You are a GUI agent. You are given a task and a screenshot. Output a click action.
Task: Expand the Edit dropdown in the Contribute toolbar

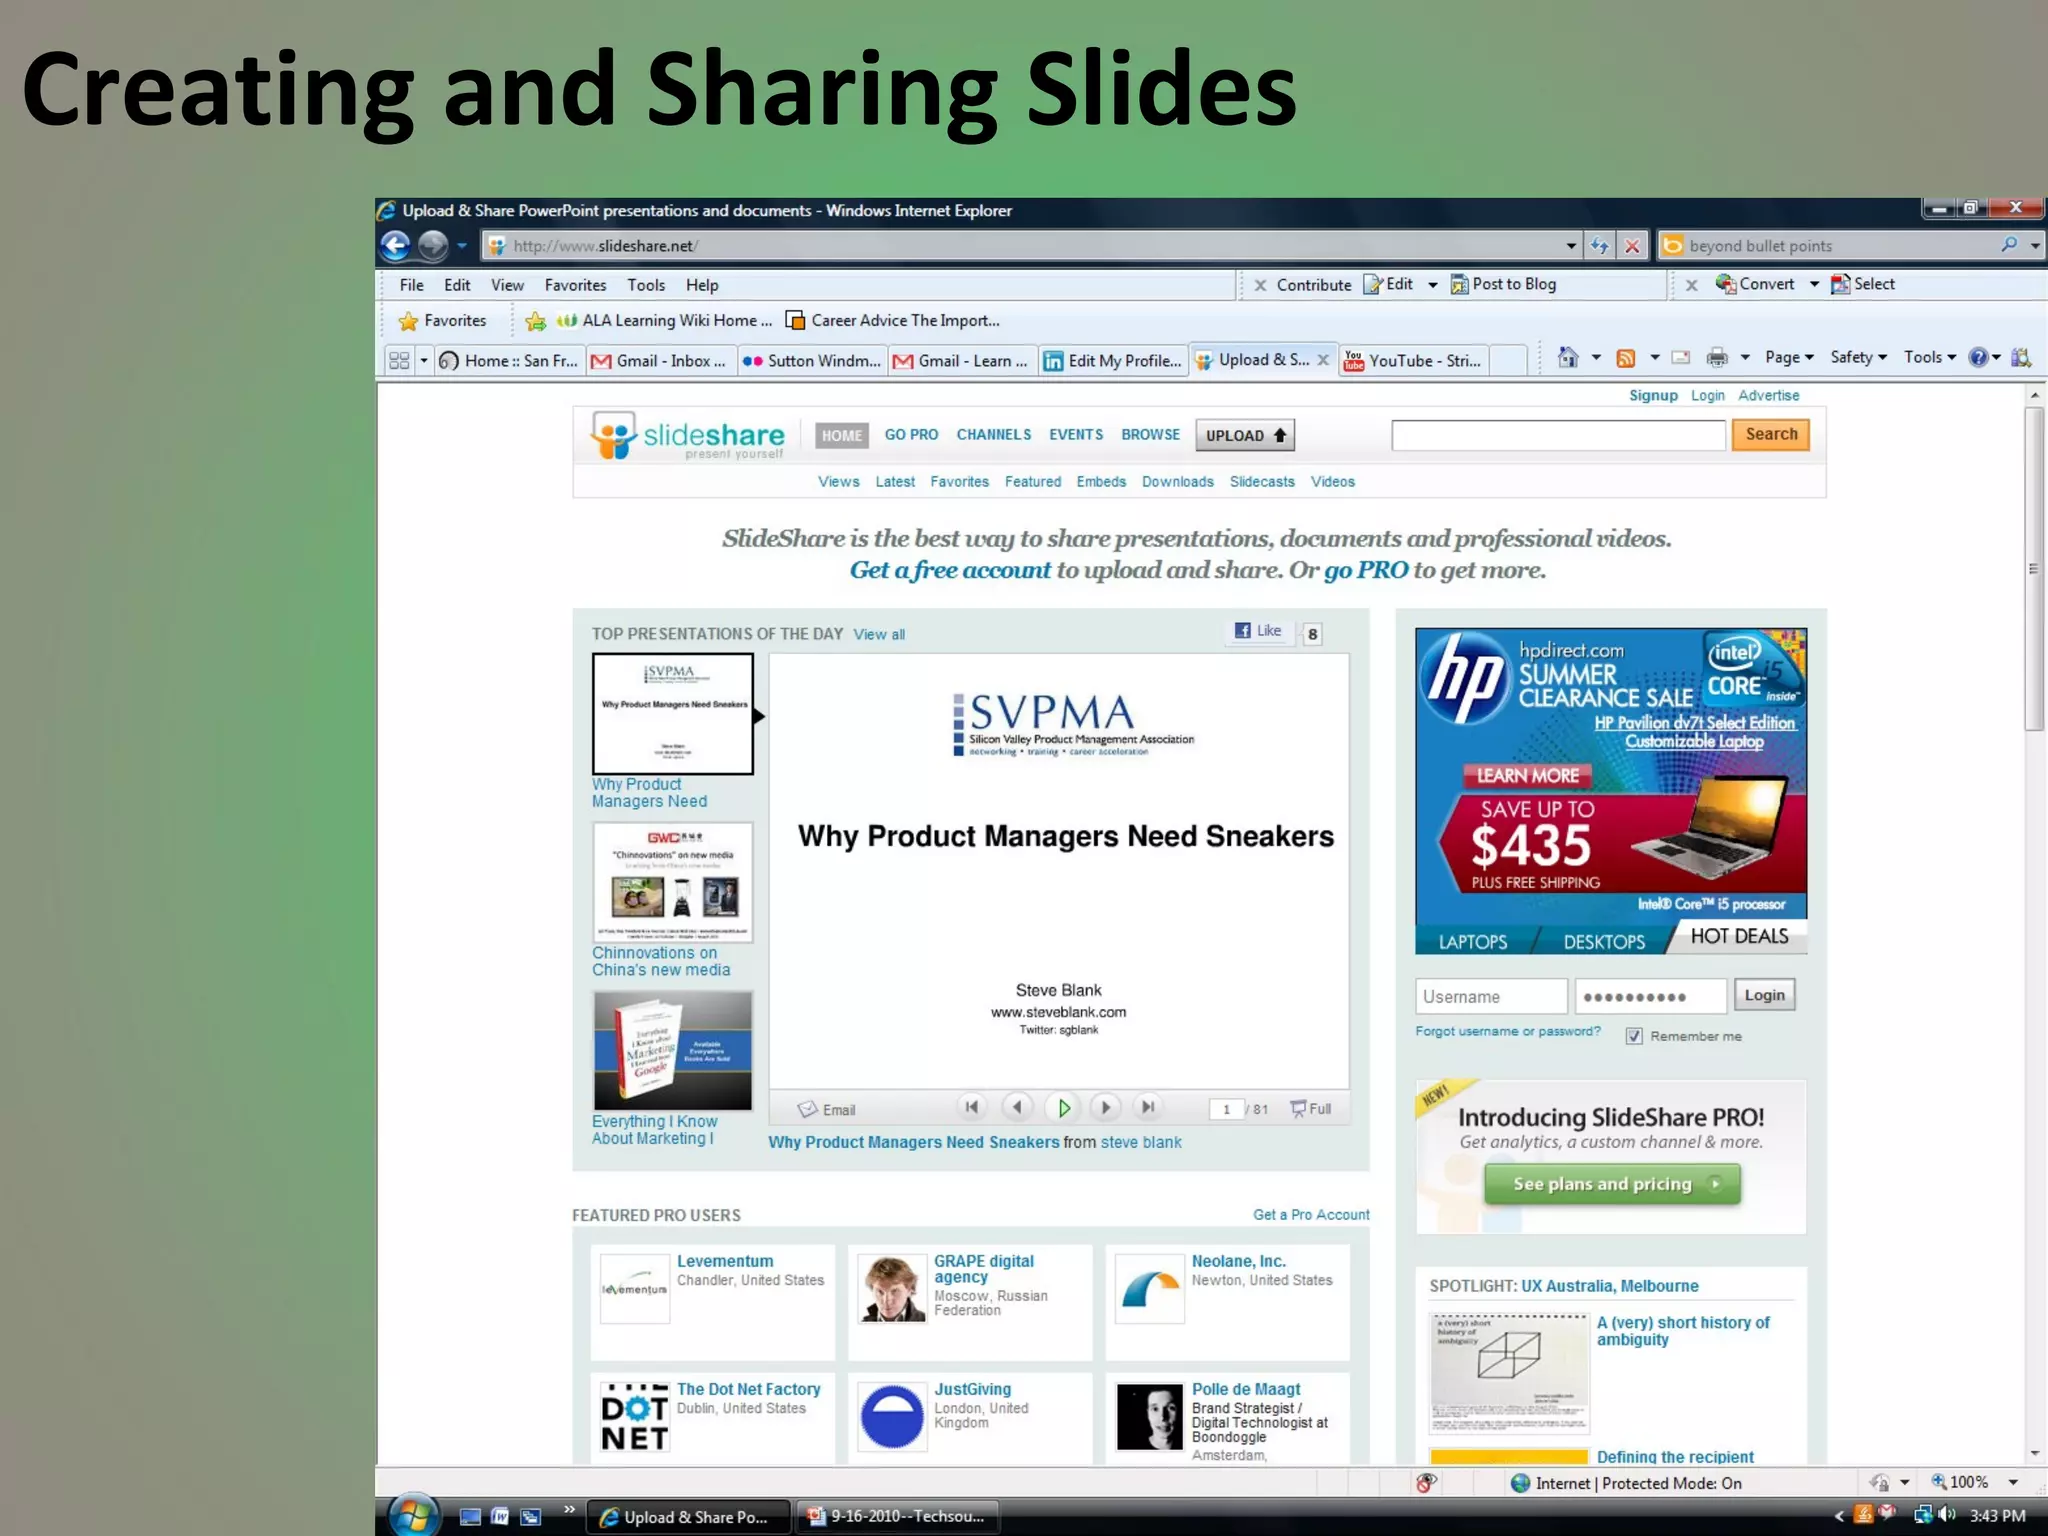coord(1432,285)
